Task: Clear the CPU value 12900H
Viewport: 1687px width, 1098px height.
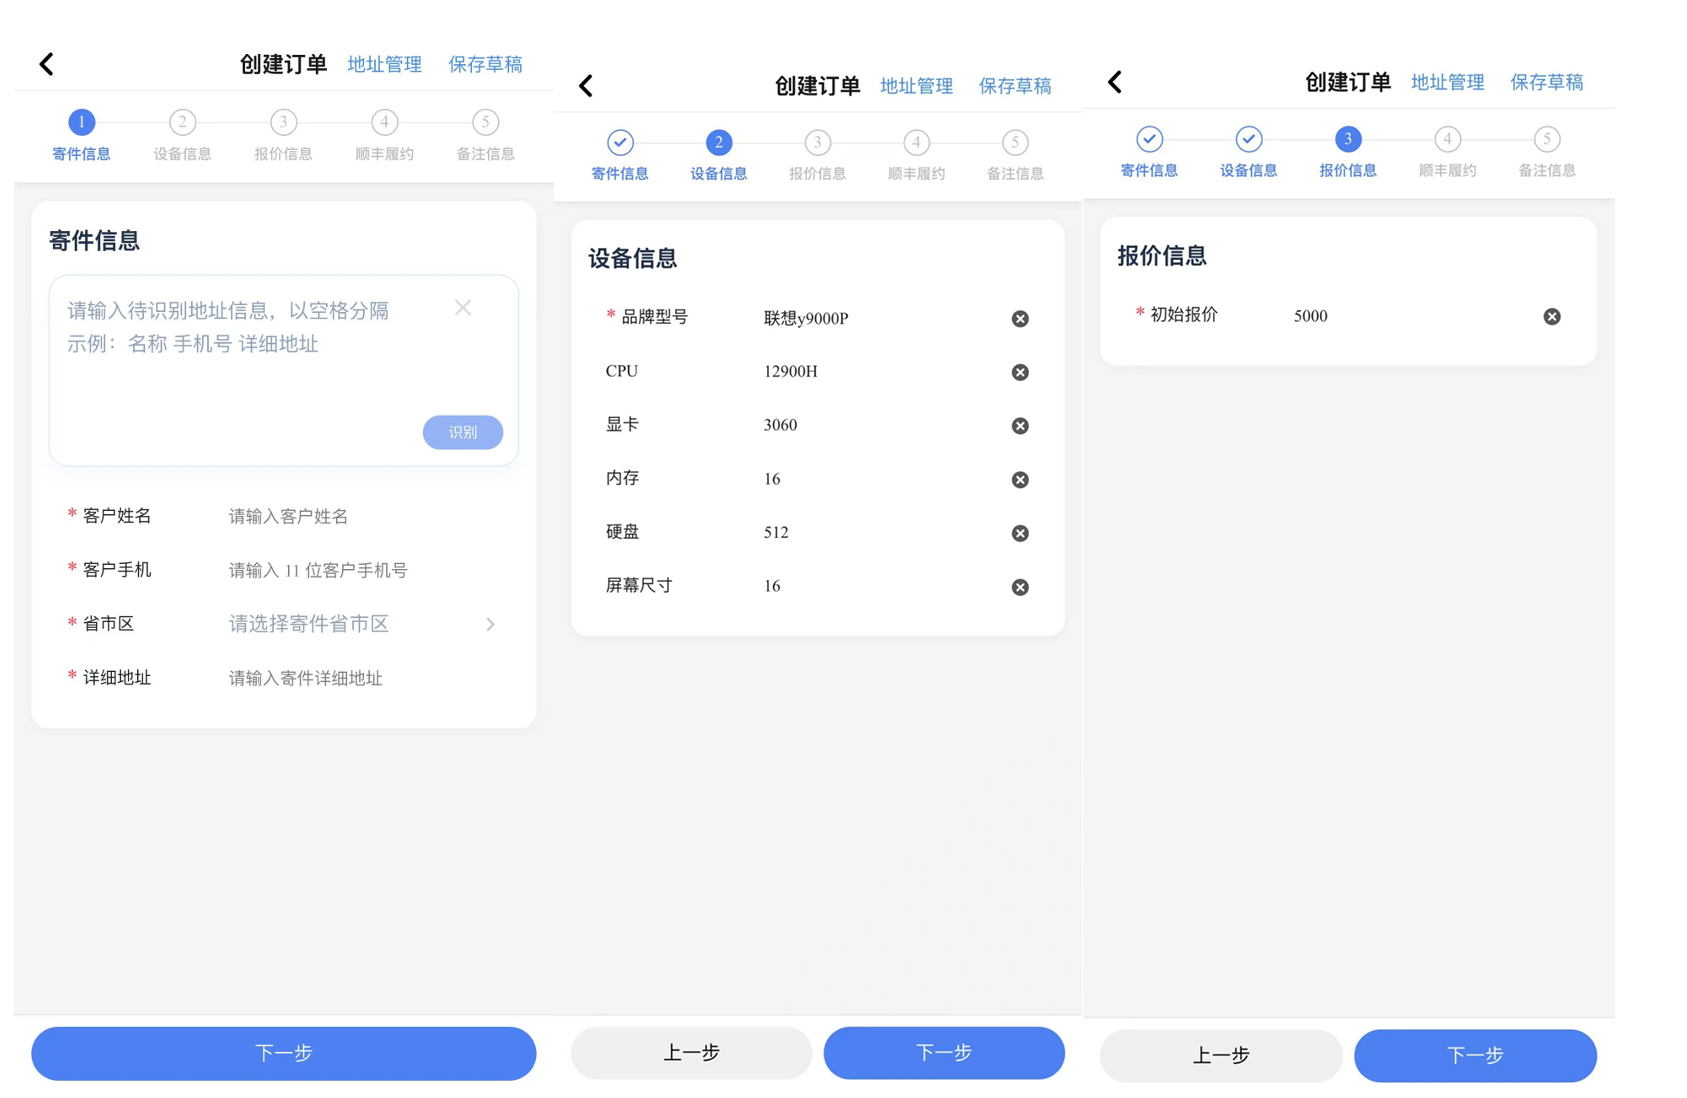Action: (x=1020, y=372)
